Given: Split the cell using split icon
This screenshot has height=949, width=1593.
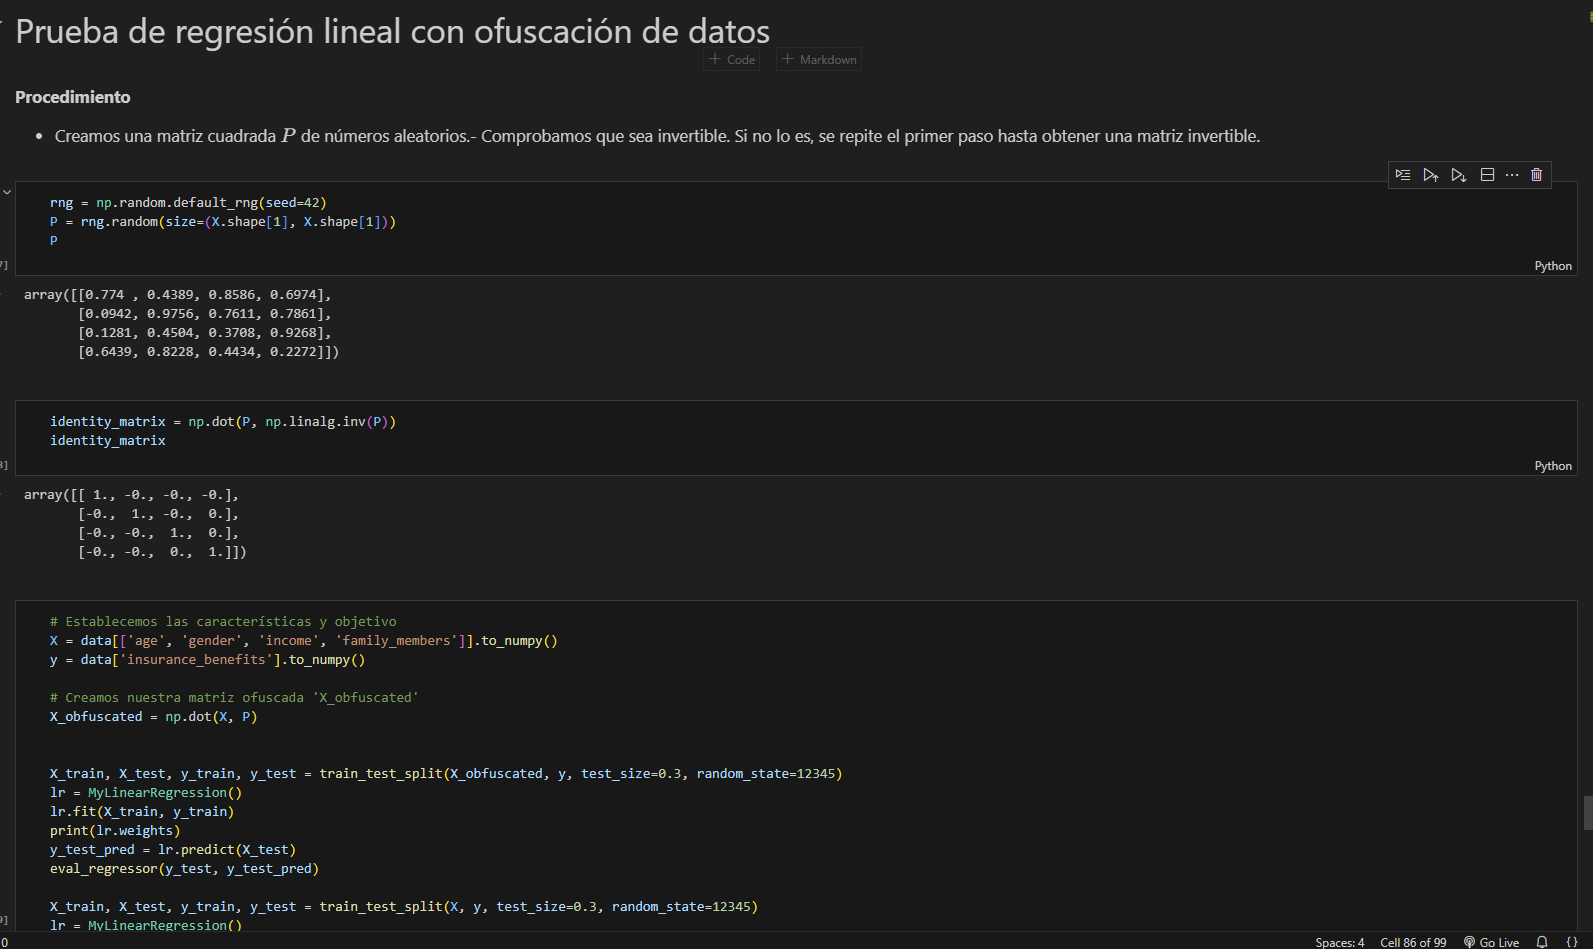Looking at the screenshot, I should tap(1487, 175).
